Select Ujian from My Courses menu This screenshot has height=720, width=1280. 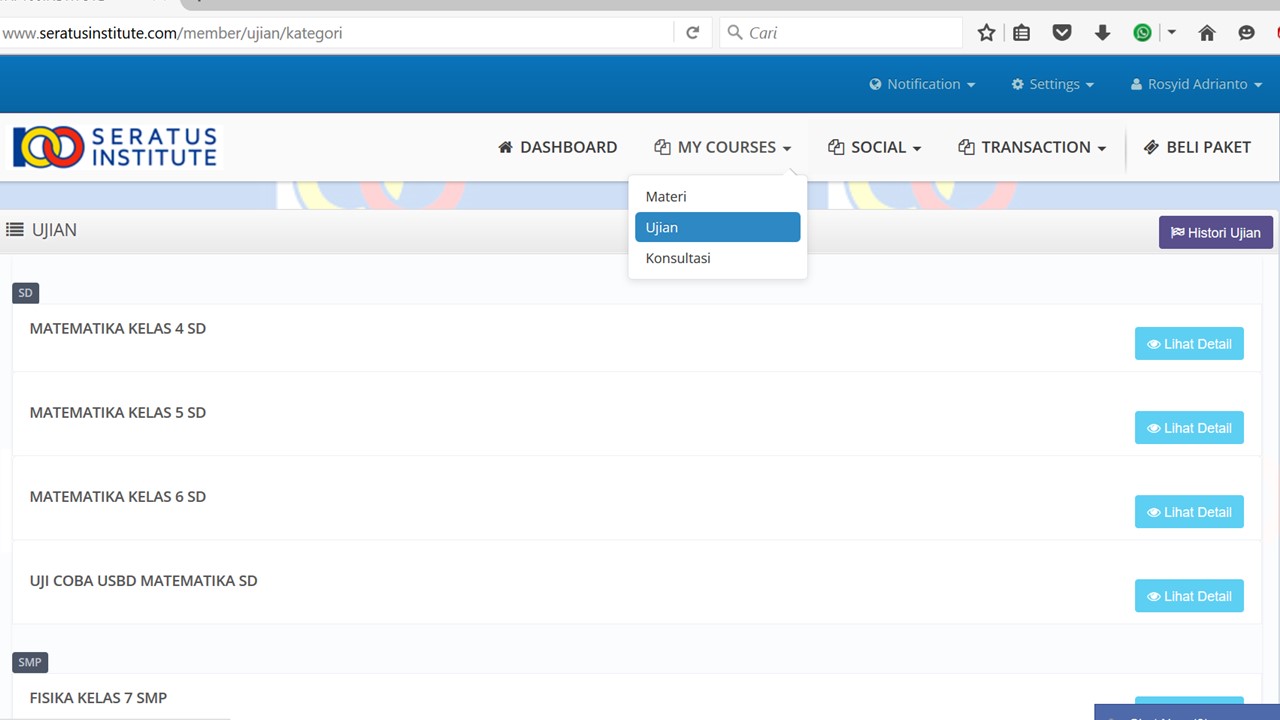pyautogui.click(x=717, y=227)
